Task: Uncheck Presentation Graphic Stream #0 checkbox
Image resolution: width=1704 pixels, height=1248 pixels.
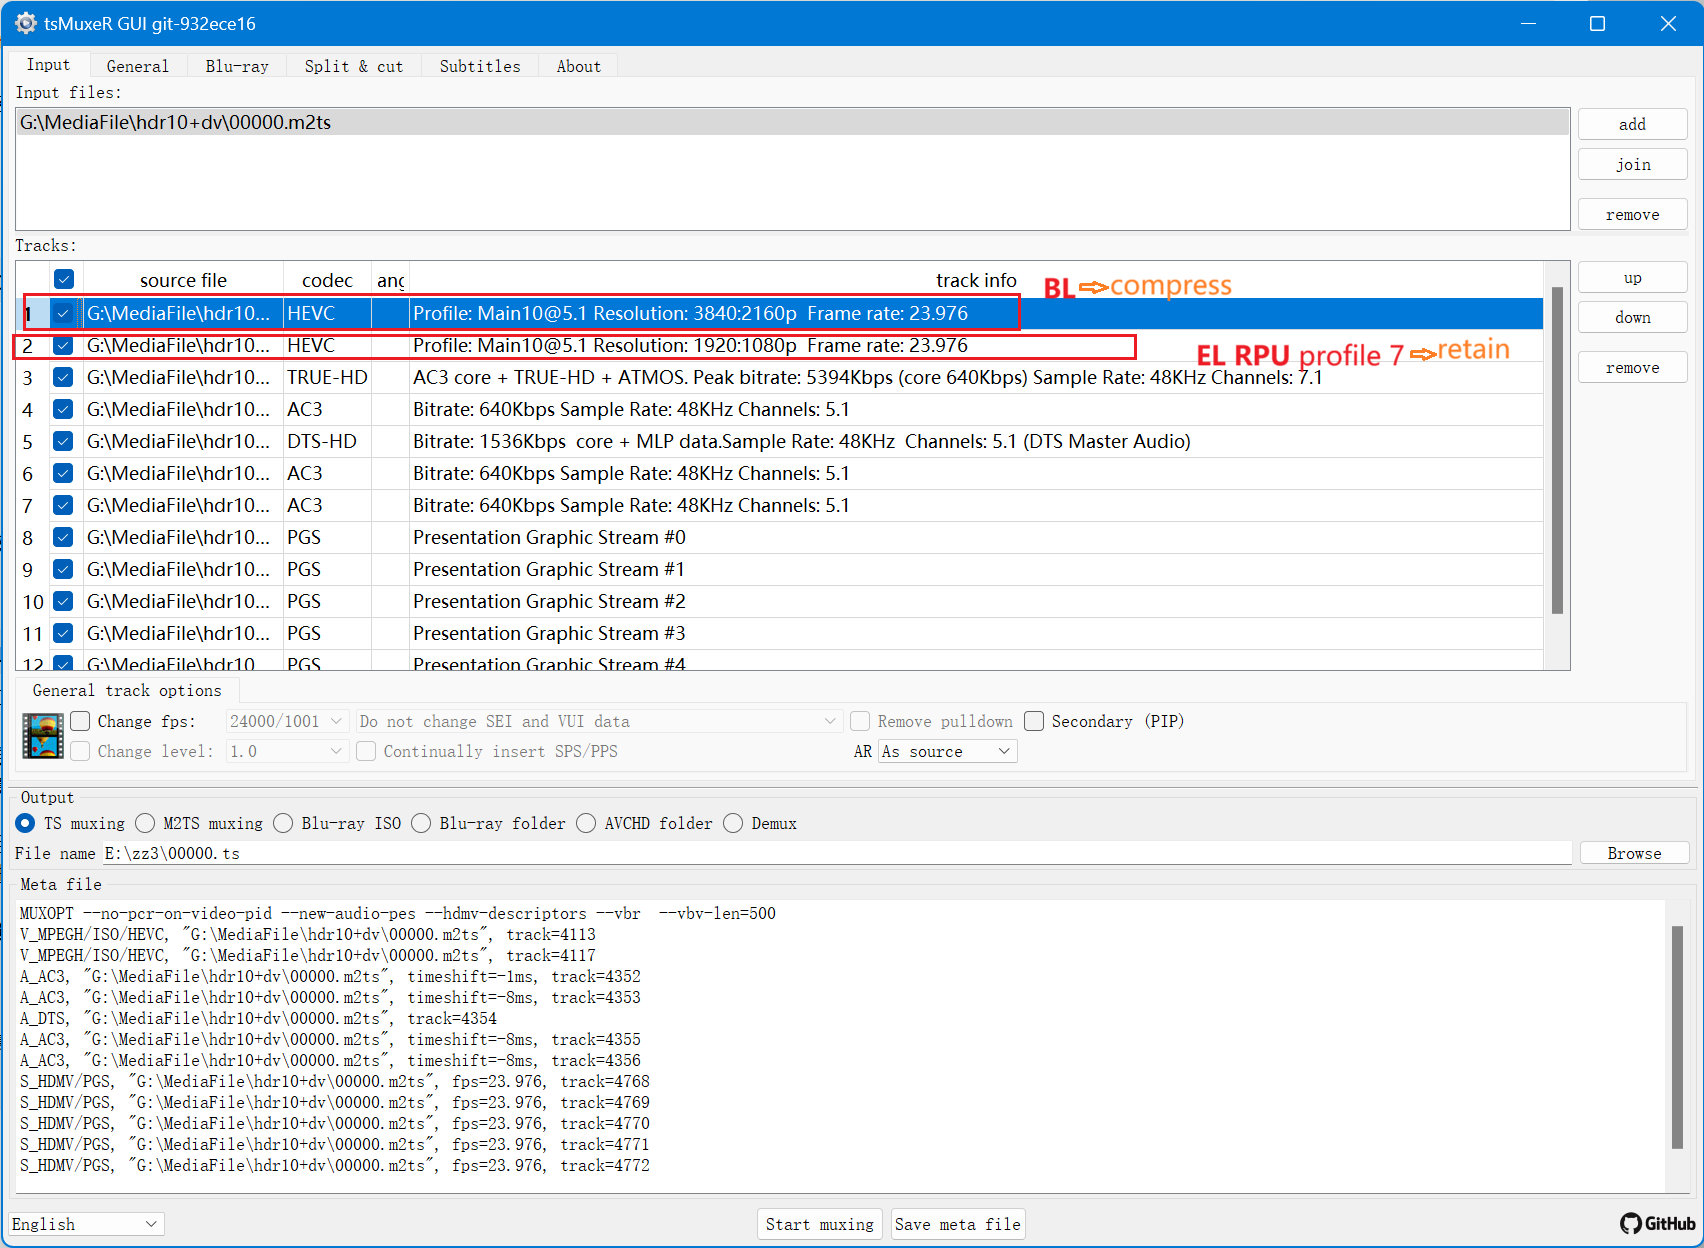Action: point(64,537)
